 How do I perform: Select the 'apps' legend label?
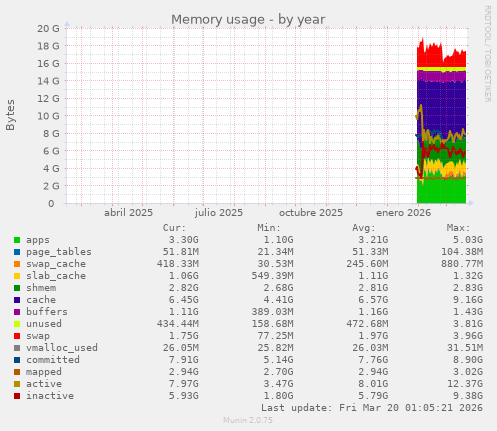coord(38,240)
